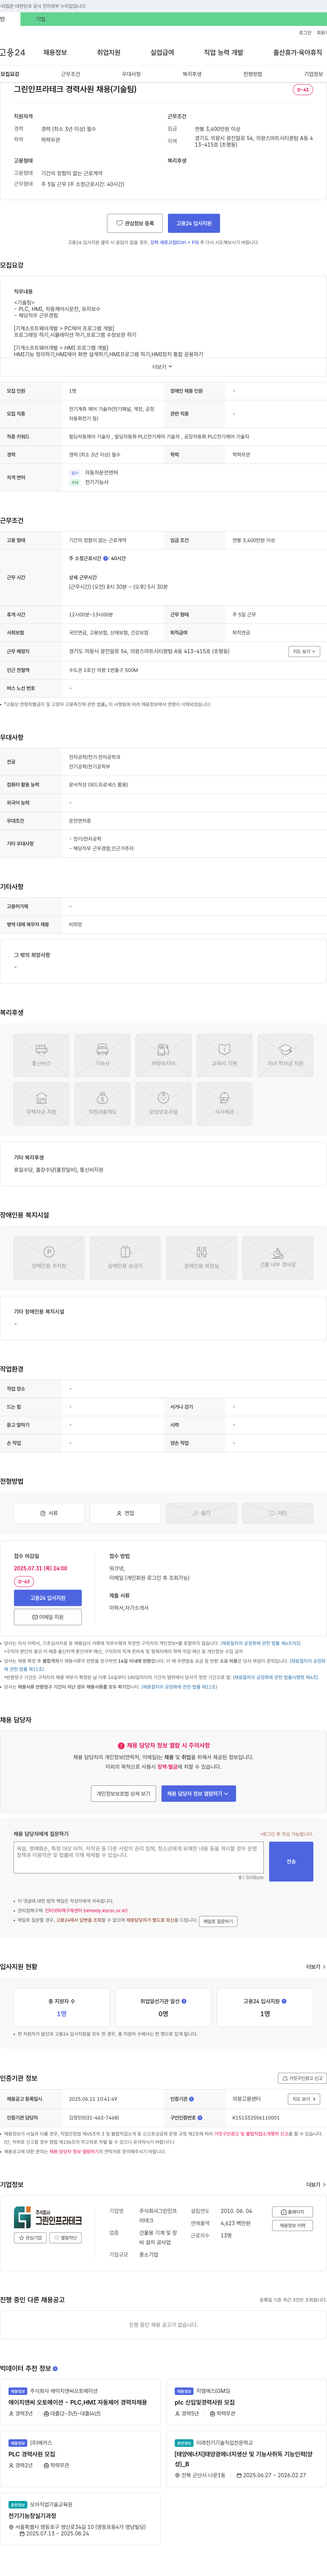327x2576 pixels.
Task: Open the 직업 능력 개발 menu
Action: coord(223,52)
